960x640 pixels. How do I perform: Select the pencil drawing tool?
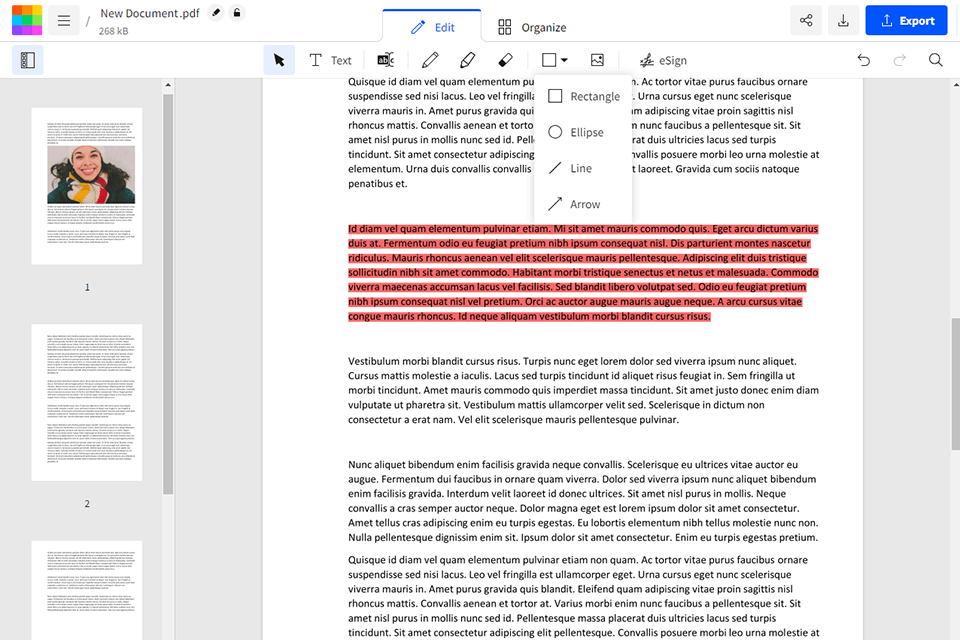click(430, 60)
